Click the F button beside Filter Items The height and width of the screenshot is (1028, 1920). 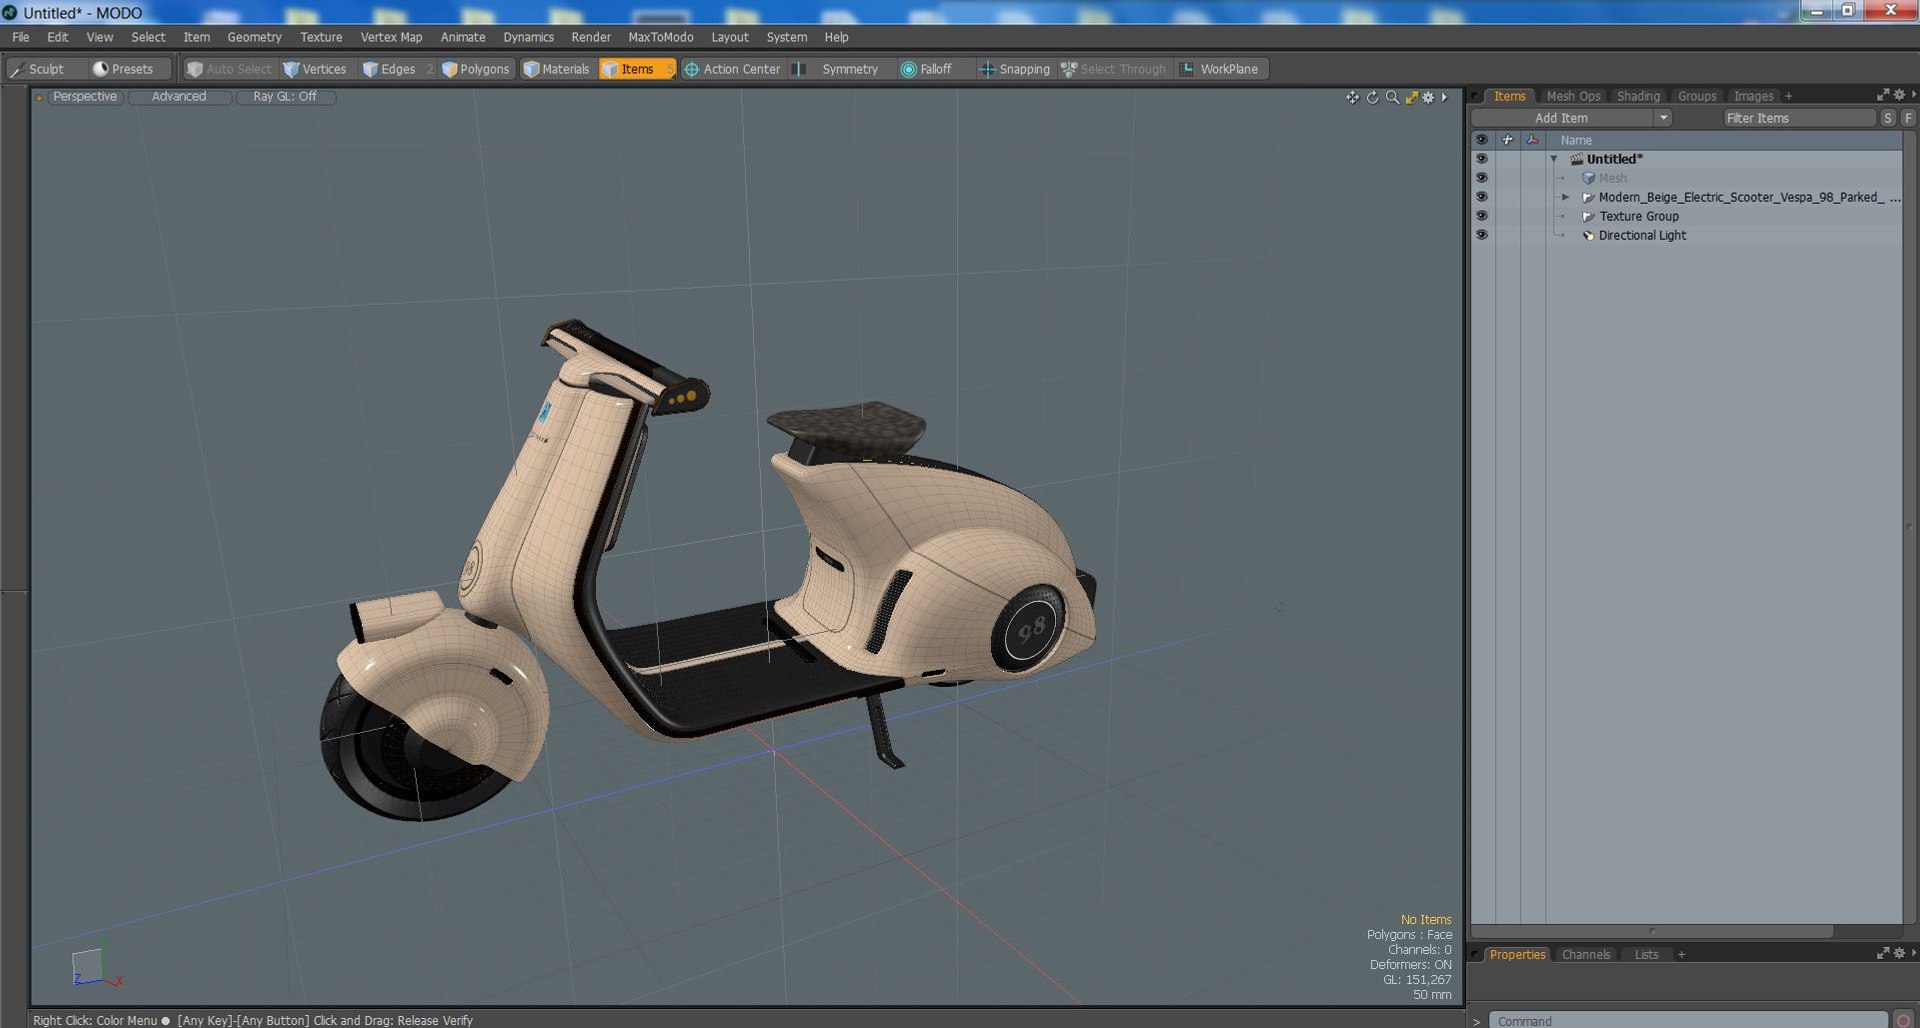pos(1908,118)
